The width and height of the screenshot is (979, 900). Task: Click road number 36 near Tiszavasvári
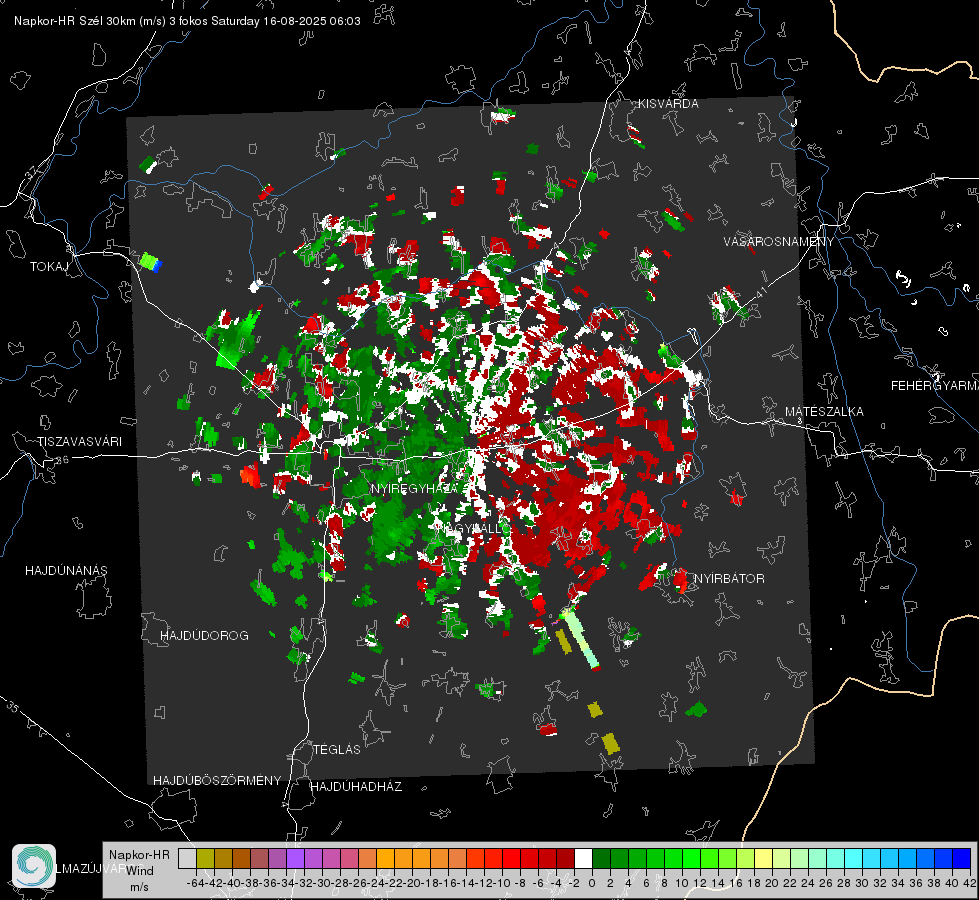pos(62,460)
